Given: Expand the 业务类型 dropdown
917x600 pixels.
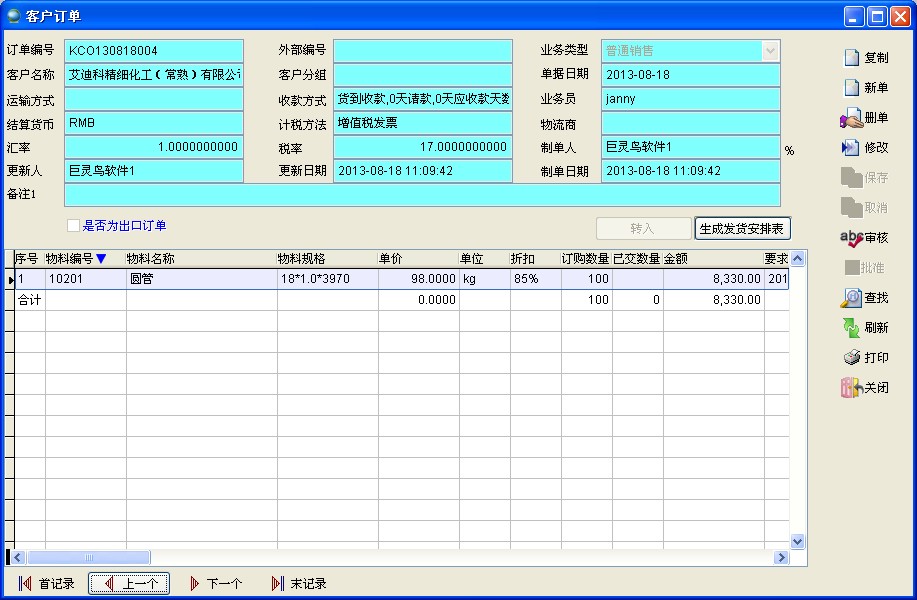Looking at the screenshot, I should 770,50.
